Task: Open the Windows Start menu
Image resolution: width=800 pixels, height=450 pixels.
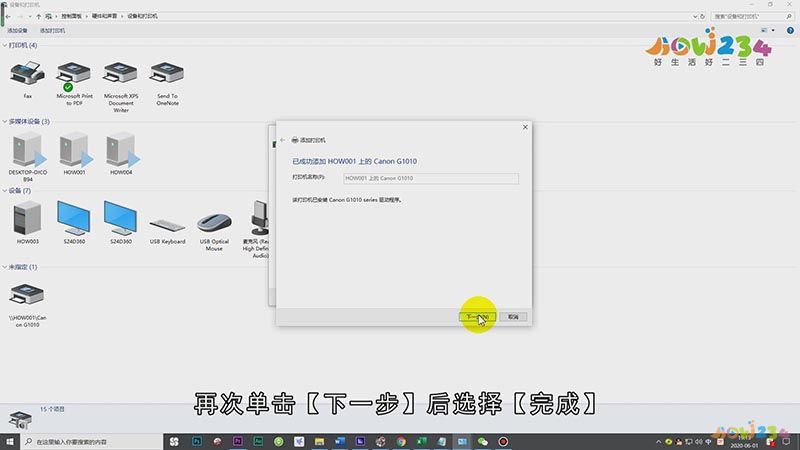Action: [x=10, y=441]
